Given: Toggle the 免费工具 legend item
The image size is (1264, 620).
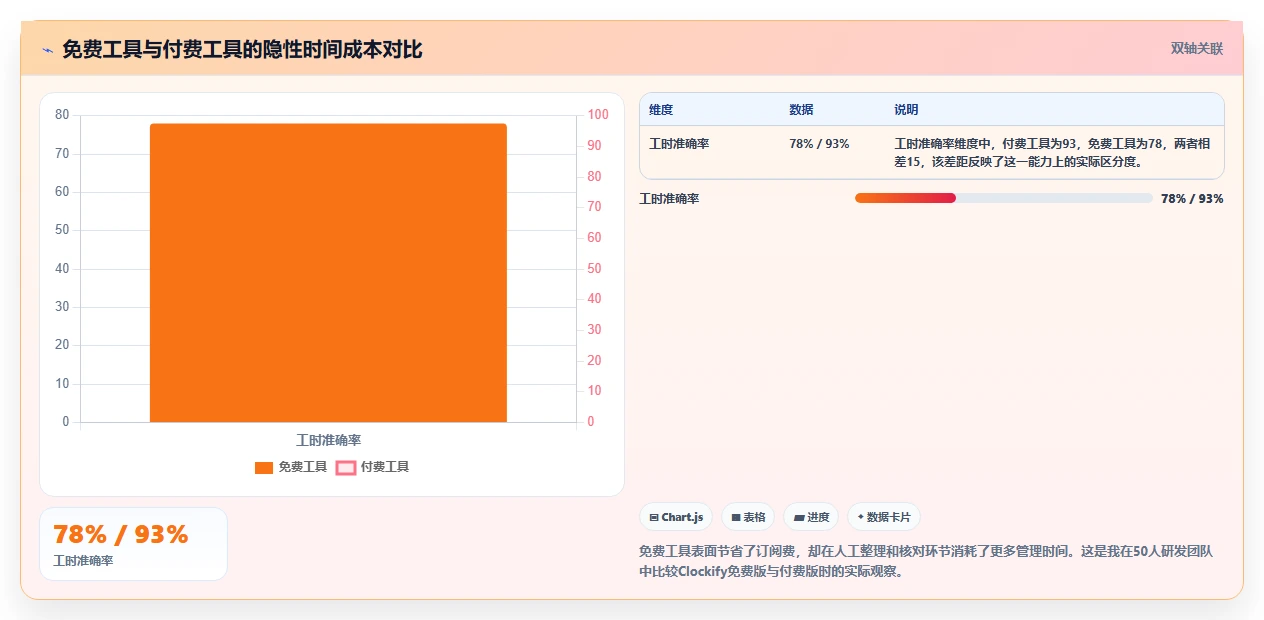Looking at the screenshot, I should 291,467.
